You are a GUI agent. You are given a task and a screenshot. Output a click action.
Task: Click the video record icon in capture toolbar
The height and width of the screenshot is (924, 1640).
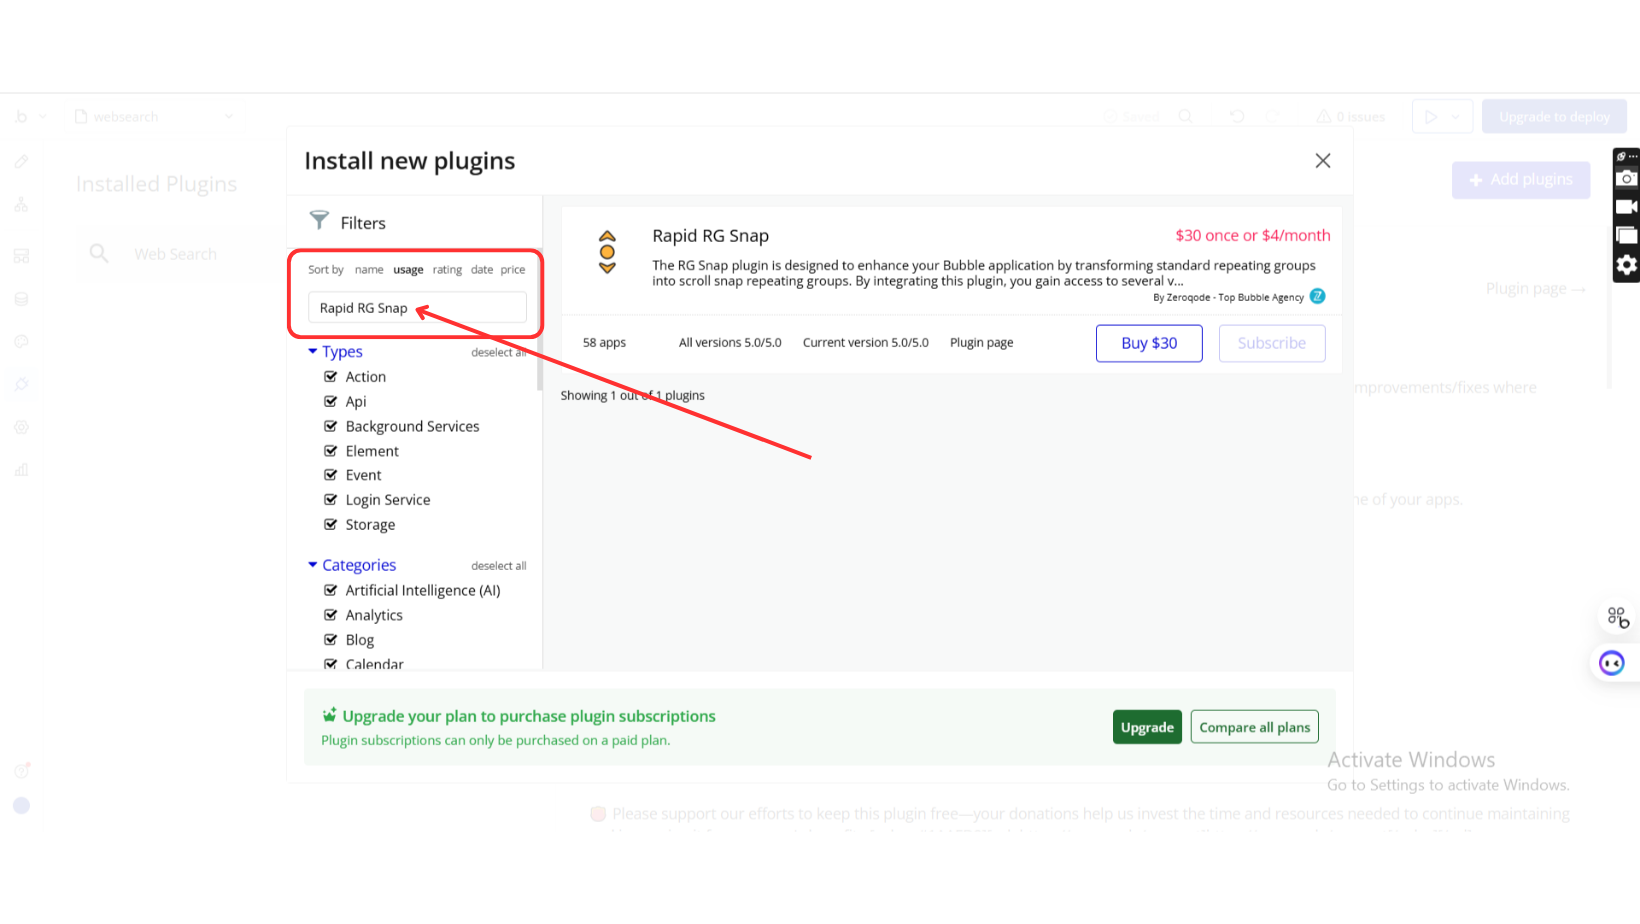pyautogui.click(x=1627, y=207)
